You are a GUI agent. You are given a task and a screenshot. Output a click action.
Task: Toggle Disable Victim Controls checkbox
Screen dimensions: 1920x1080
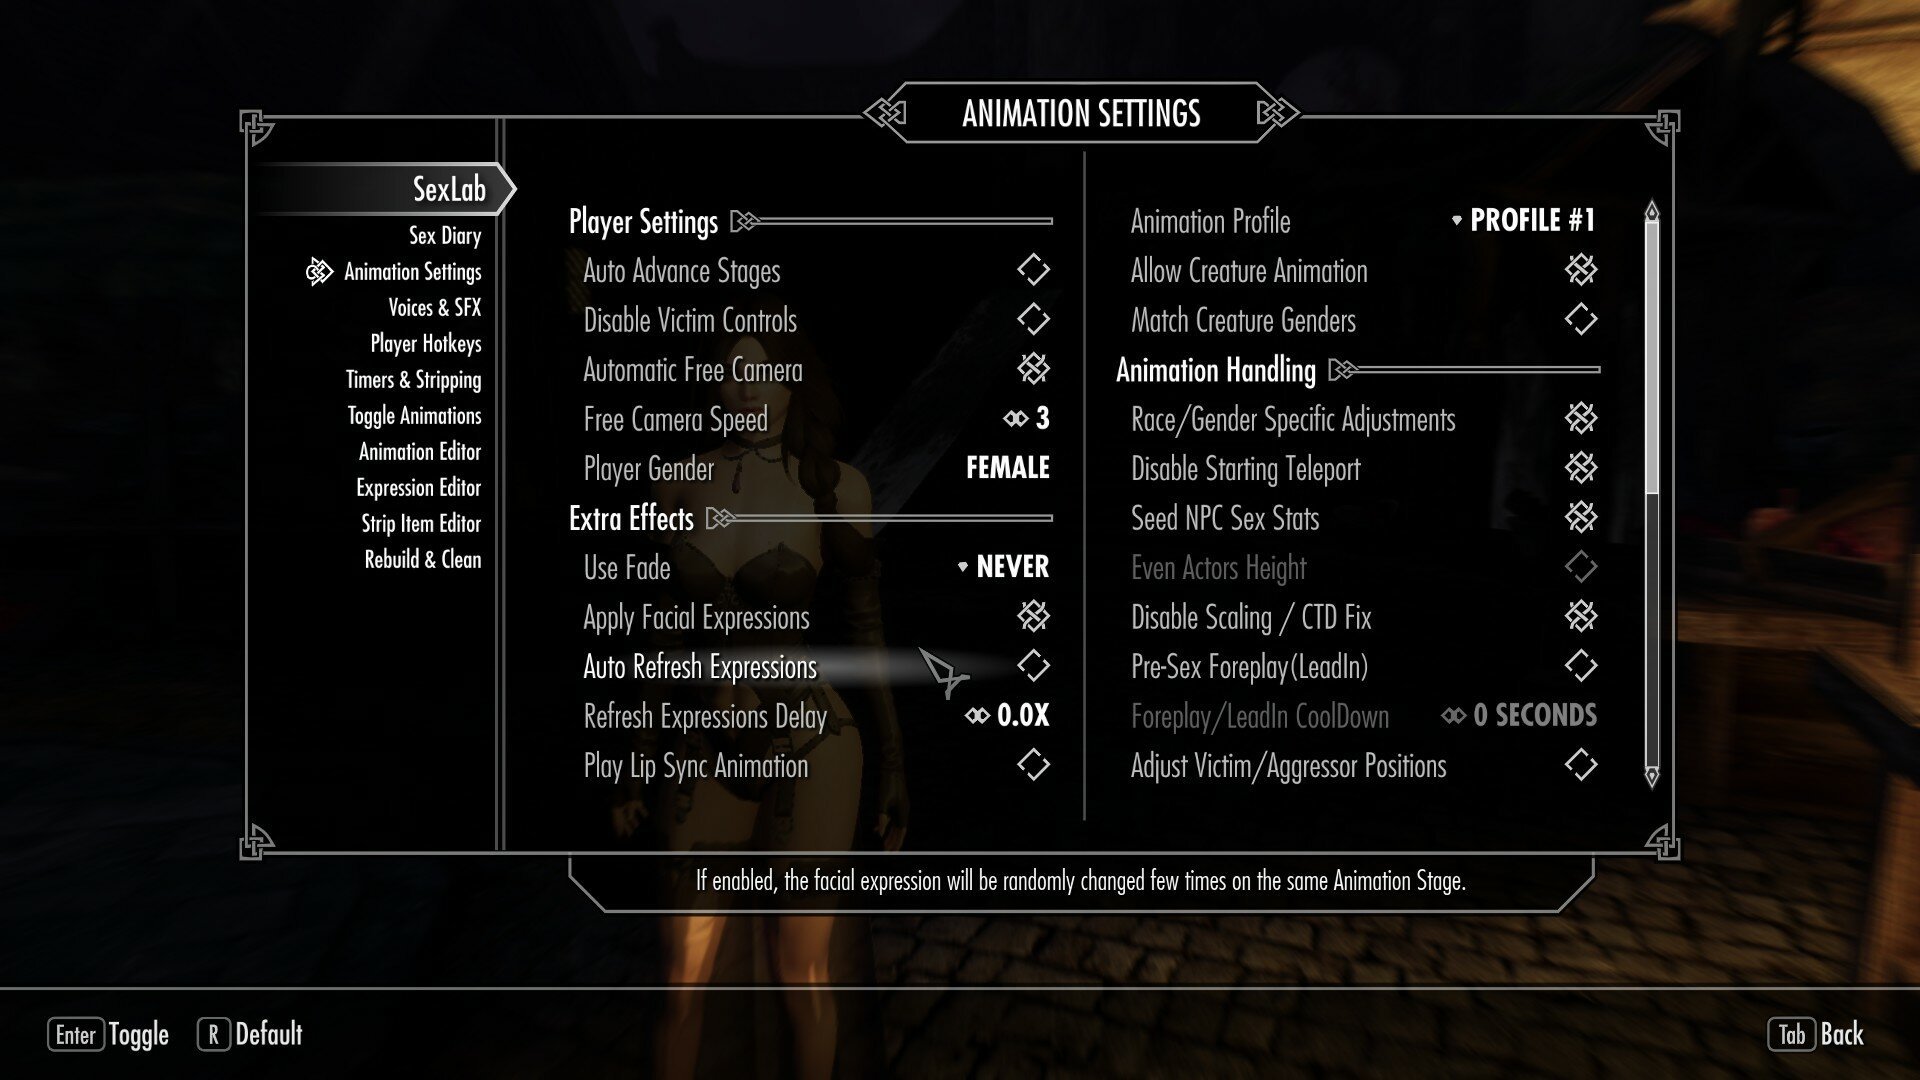point(1033,319)
